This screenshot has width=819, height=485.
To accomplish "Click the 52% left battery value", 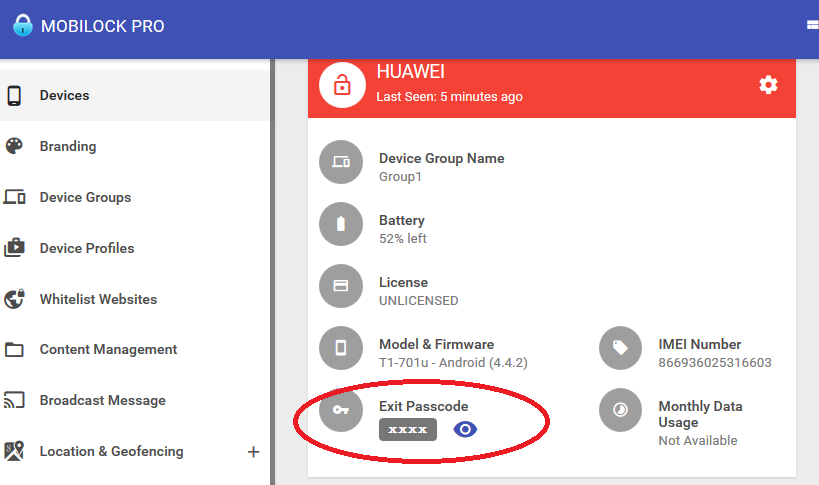I will (x=403, y=239).
